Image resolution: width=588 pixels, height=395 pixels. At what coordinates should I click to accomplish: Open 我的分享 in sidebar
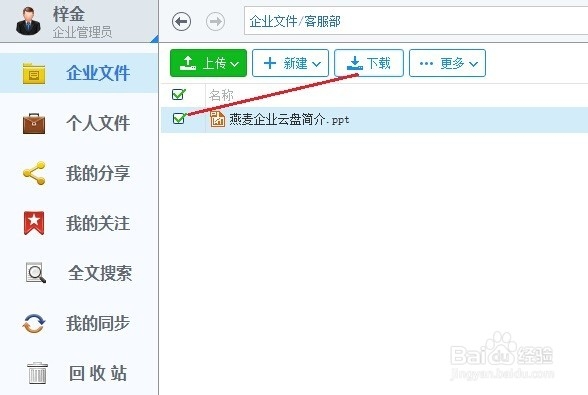coord(79,173)
